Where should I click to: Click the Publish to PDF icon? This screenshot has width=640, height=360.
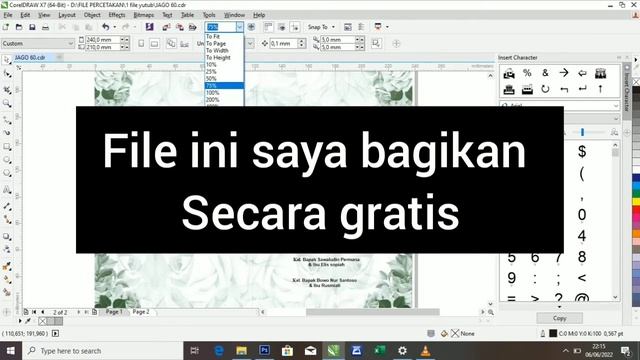193,27
